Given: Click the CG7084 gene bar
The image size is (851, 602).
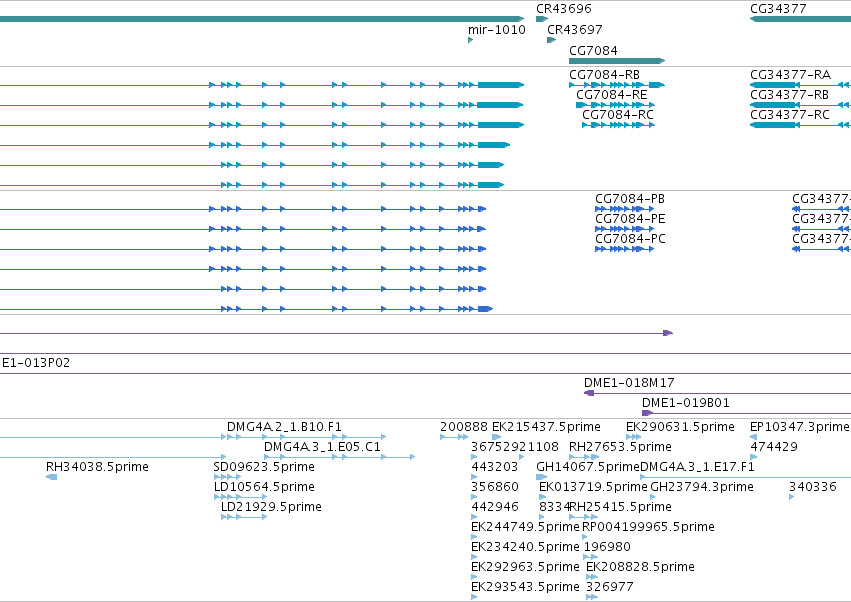Looking at the screenshot, I should point(617,61).
